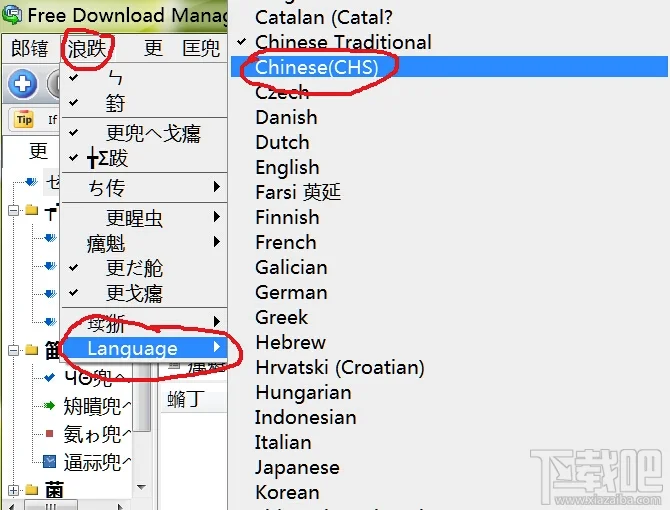The width and height of the screenshot is (670, 510).
Task: Expand the 菌 folder node
Action: coord(14,490)
